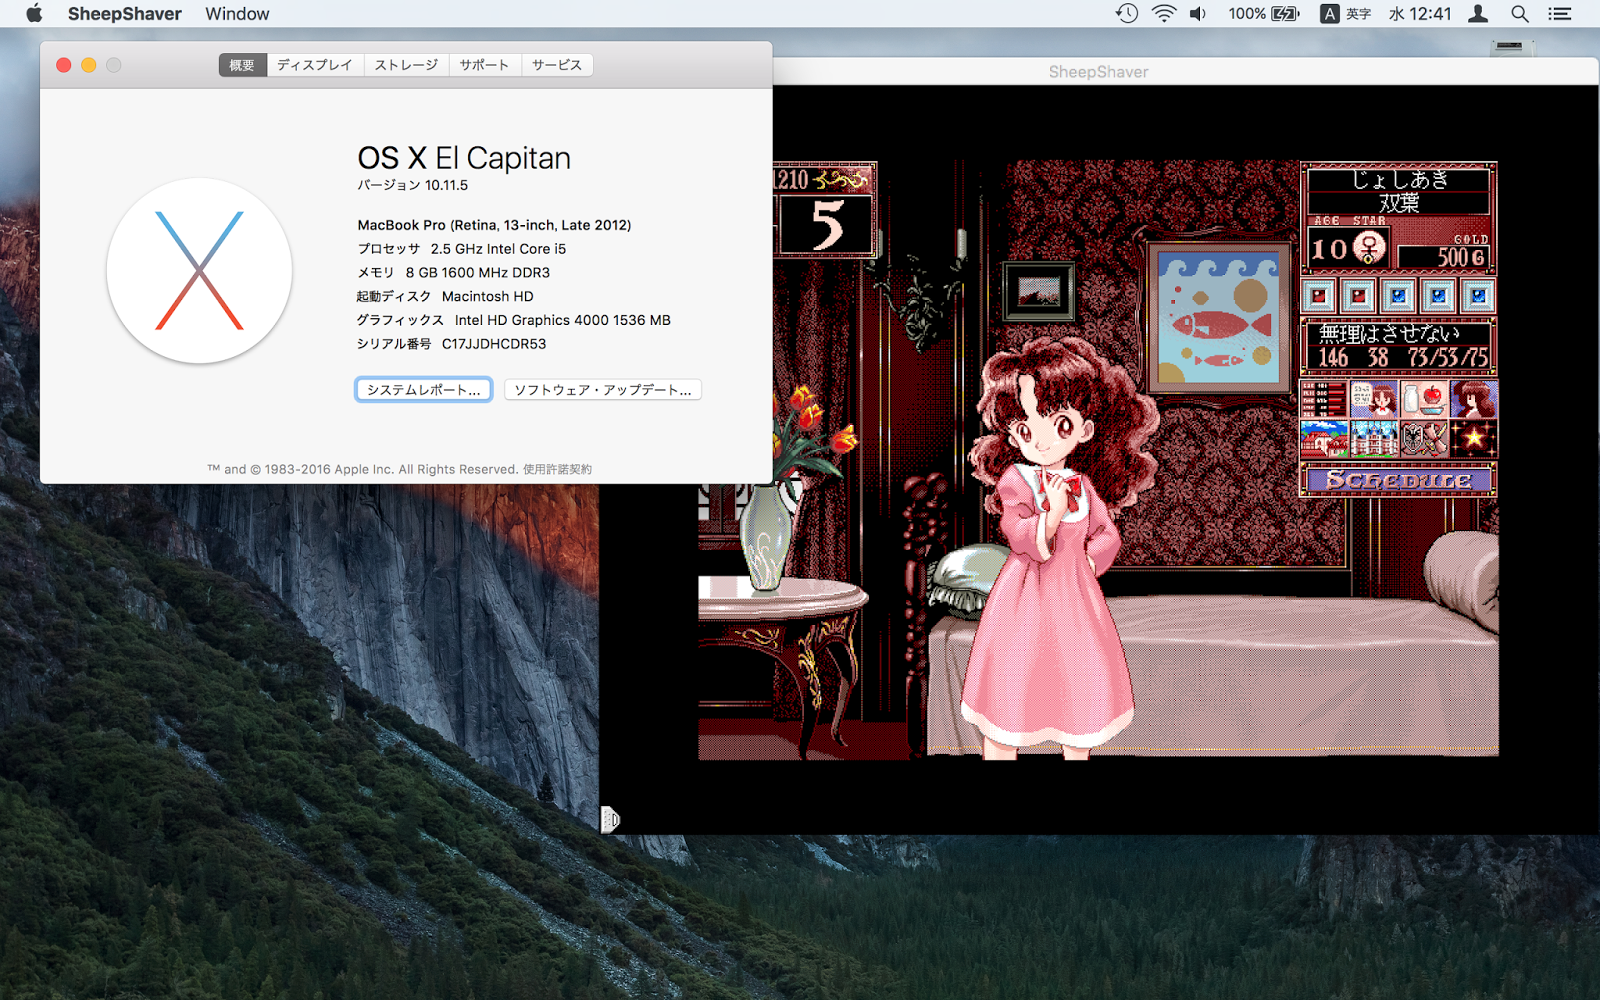Click the OS X logo image
The width and height of the screenshot is (1600, 1000).
(x=199, y=270)
